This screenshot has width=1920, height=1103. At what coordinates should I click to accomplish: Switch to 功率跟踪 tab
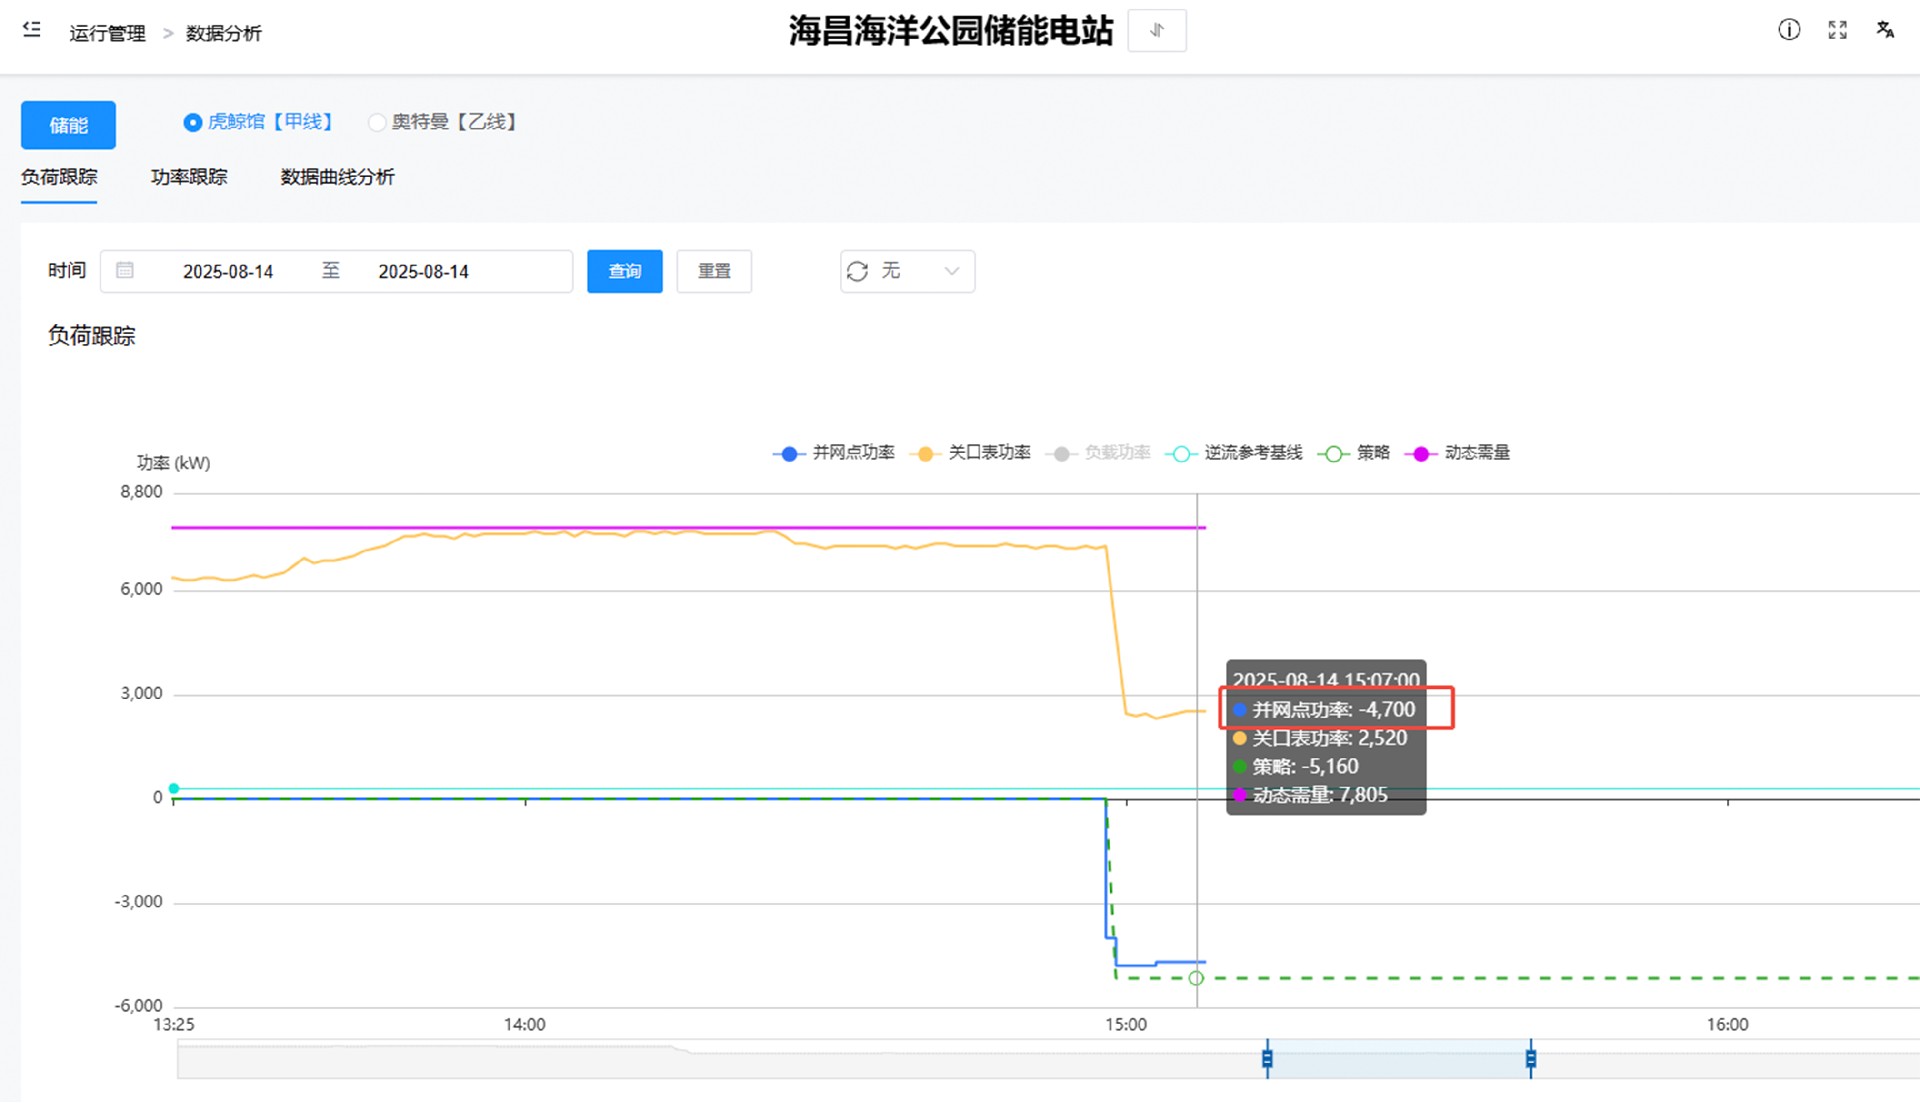189,177
